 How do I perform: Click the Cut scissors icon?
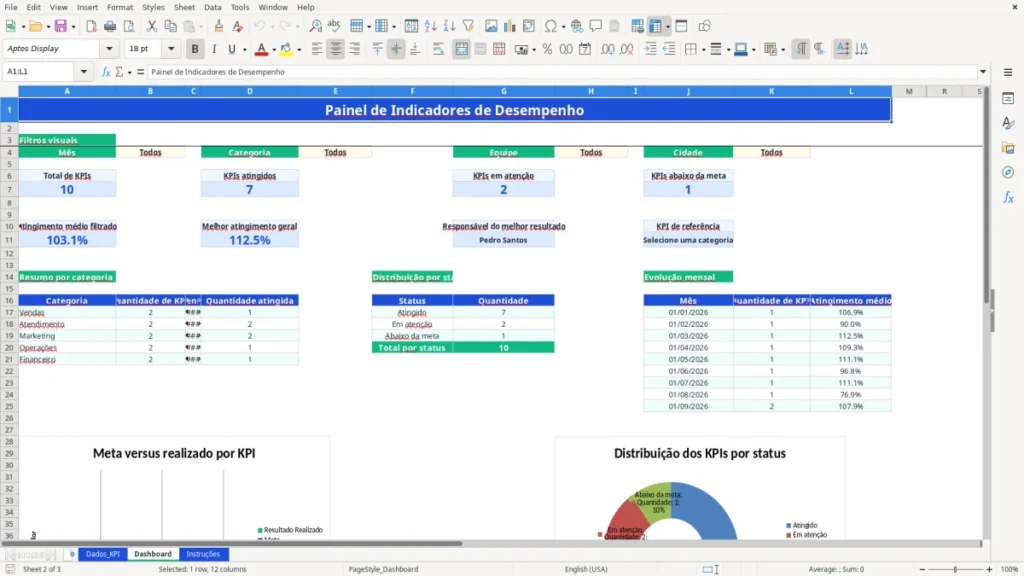[x=152, y=26]
